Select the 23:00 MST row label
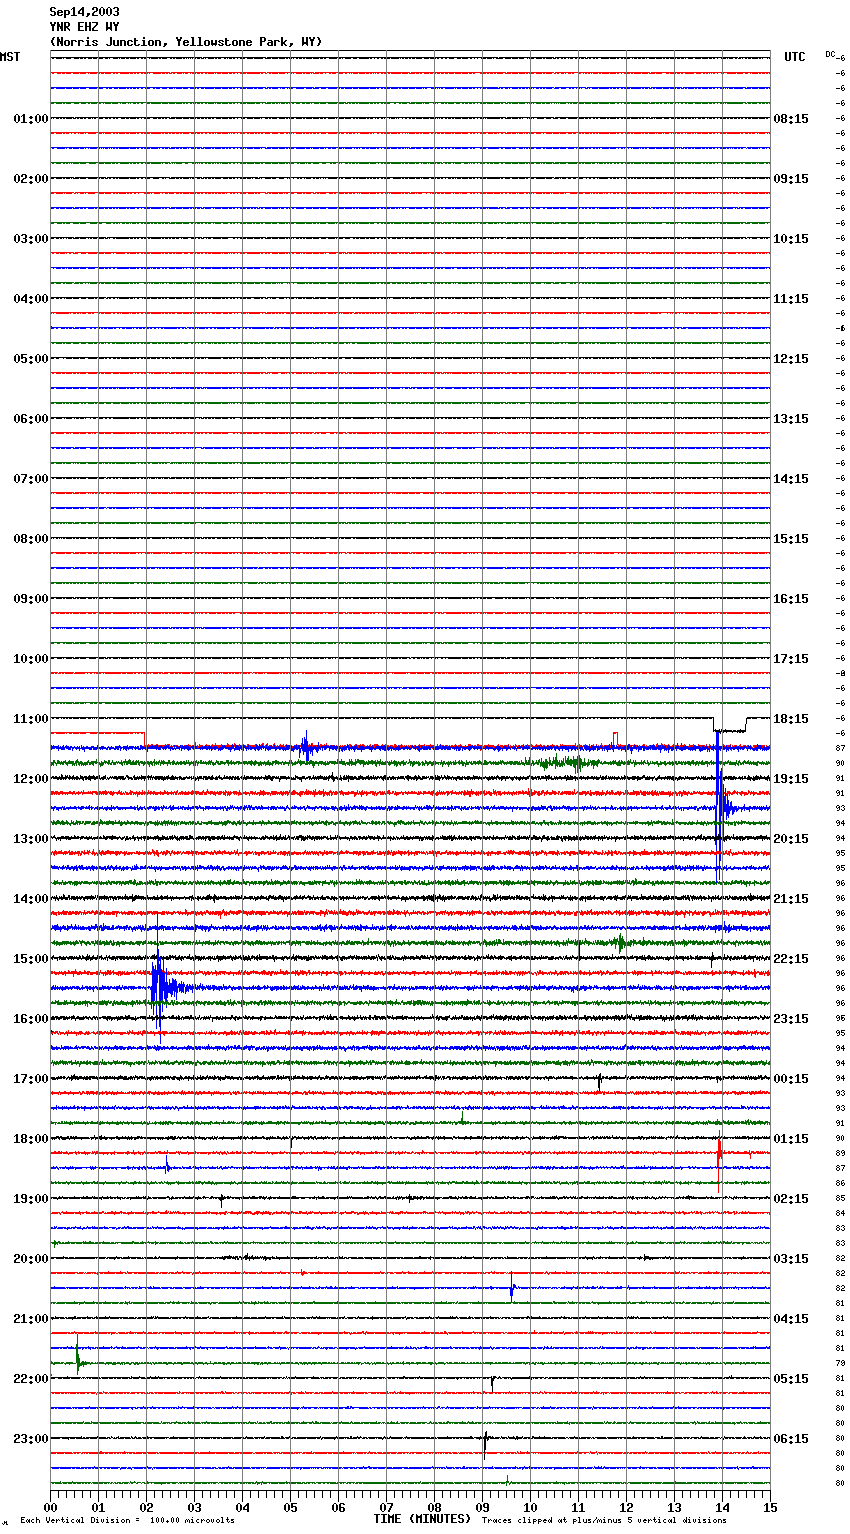The image size is (850, 1534). click(x=30, y=1439)
